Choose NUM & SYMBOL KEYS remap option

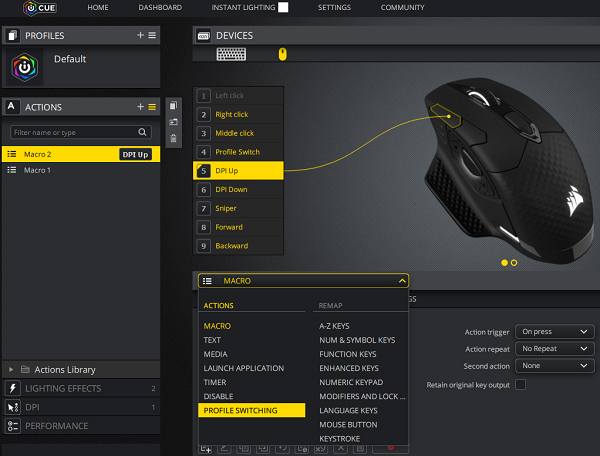(357, 340)
